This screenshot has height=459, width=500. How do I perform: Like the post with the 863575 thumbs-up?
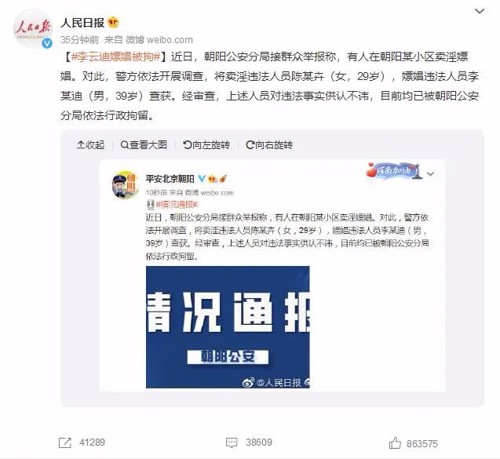point(395,443)
